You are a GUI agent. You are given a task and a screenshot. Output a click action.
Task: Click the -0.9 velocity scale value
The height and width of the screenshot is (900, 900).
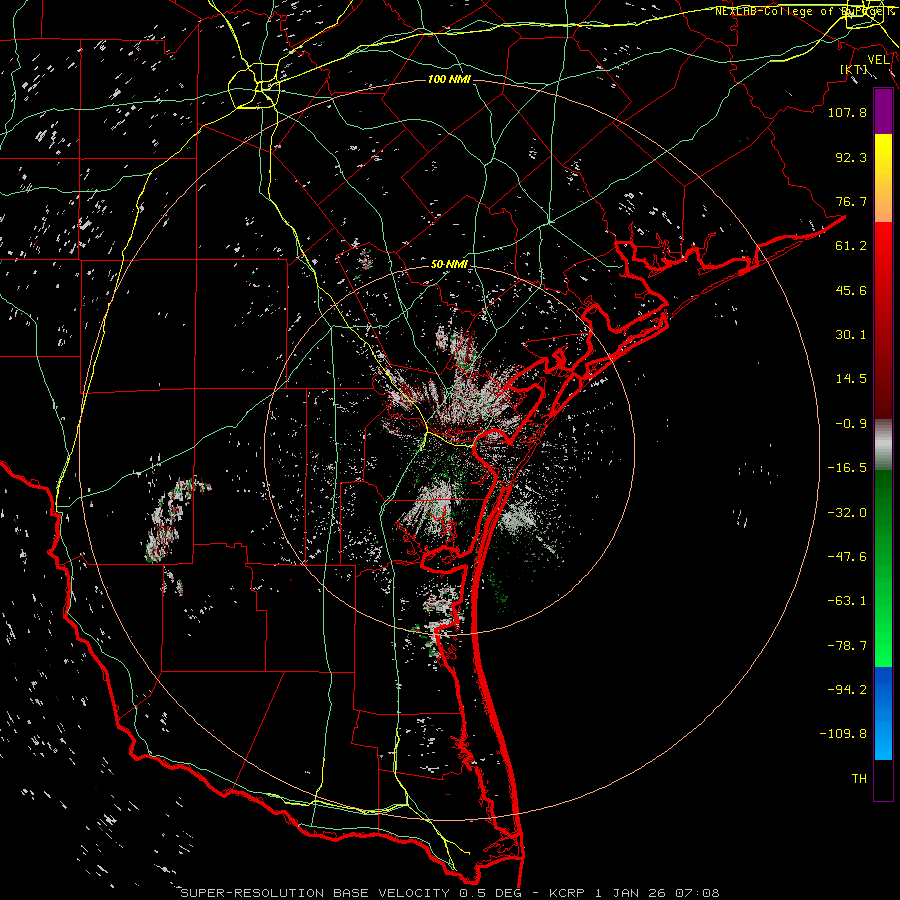tap(851, 424)
